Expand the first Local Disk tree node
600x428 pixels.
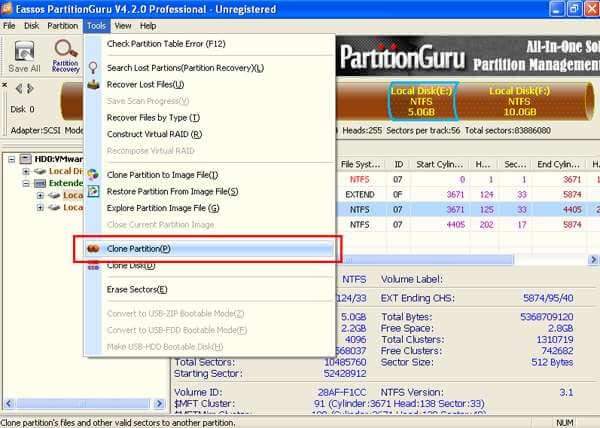pyautogui.click(x=26, y=171)
